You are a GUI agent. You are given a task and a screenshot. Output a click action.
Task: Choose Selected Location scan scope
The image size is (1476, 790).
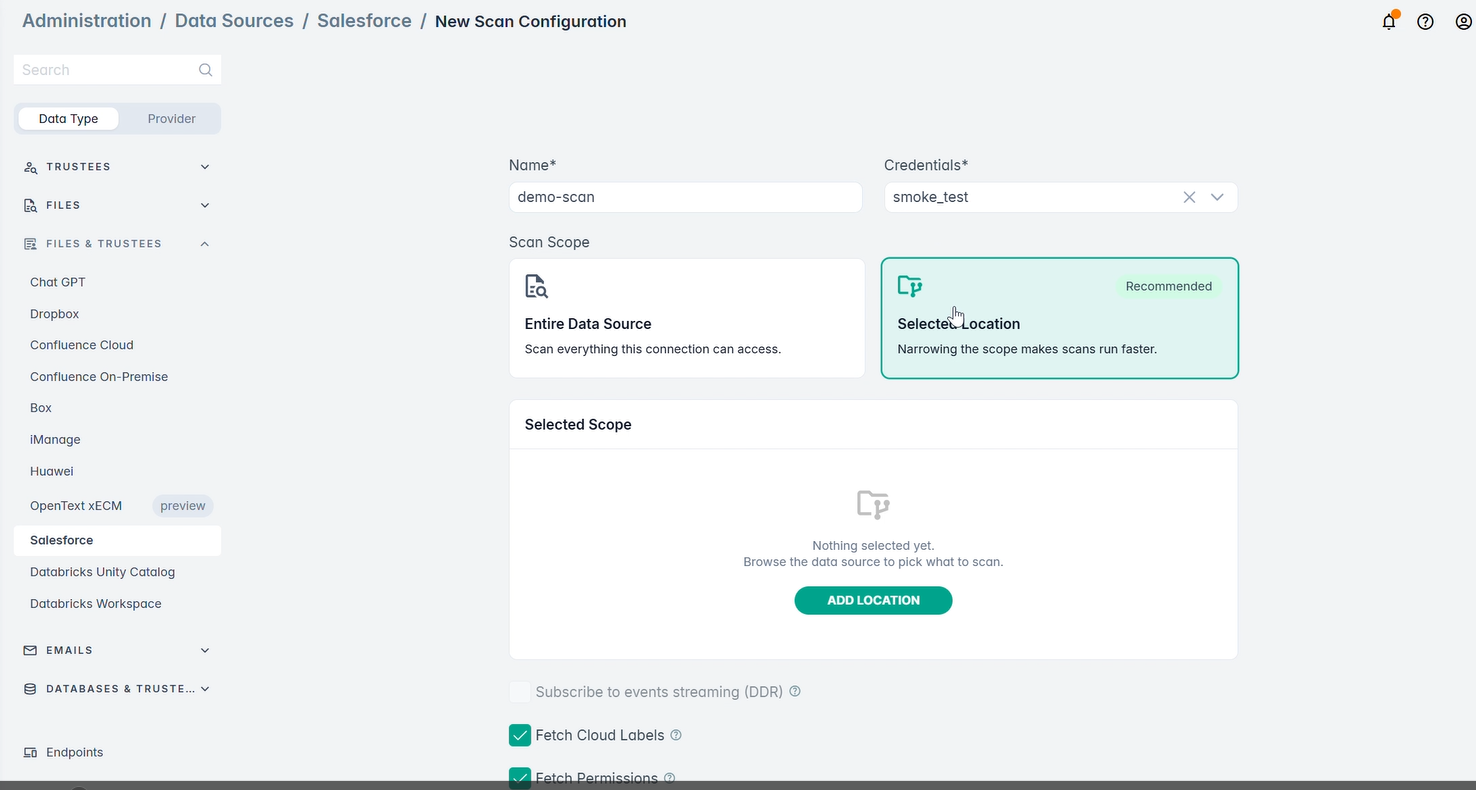(x=1060, y=318)
